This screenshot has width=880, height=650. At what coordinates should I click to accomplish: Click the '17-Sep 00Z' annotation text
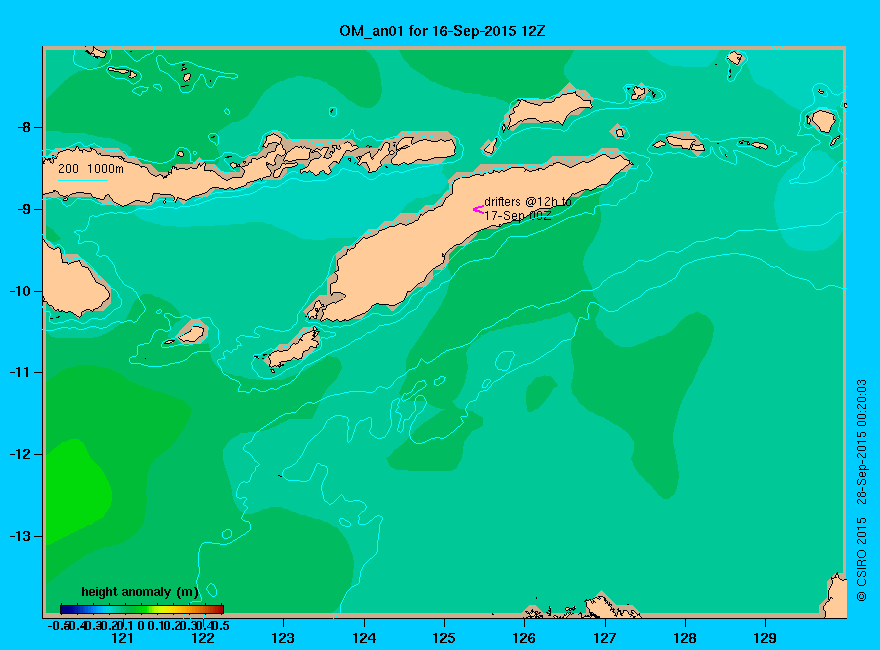(x=517, y=216)
